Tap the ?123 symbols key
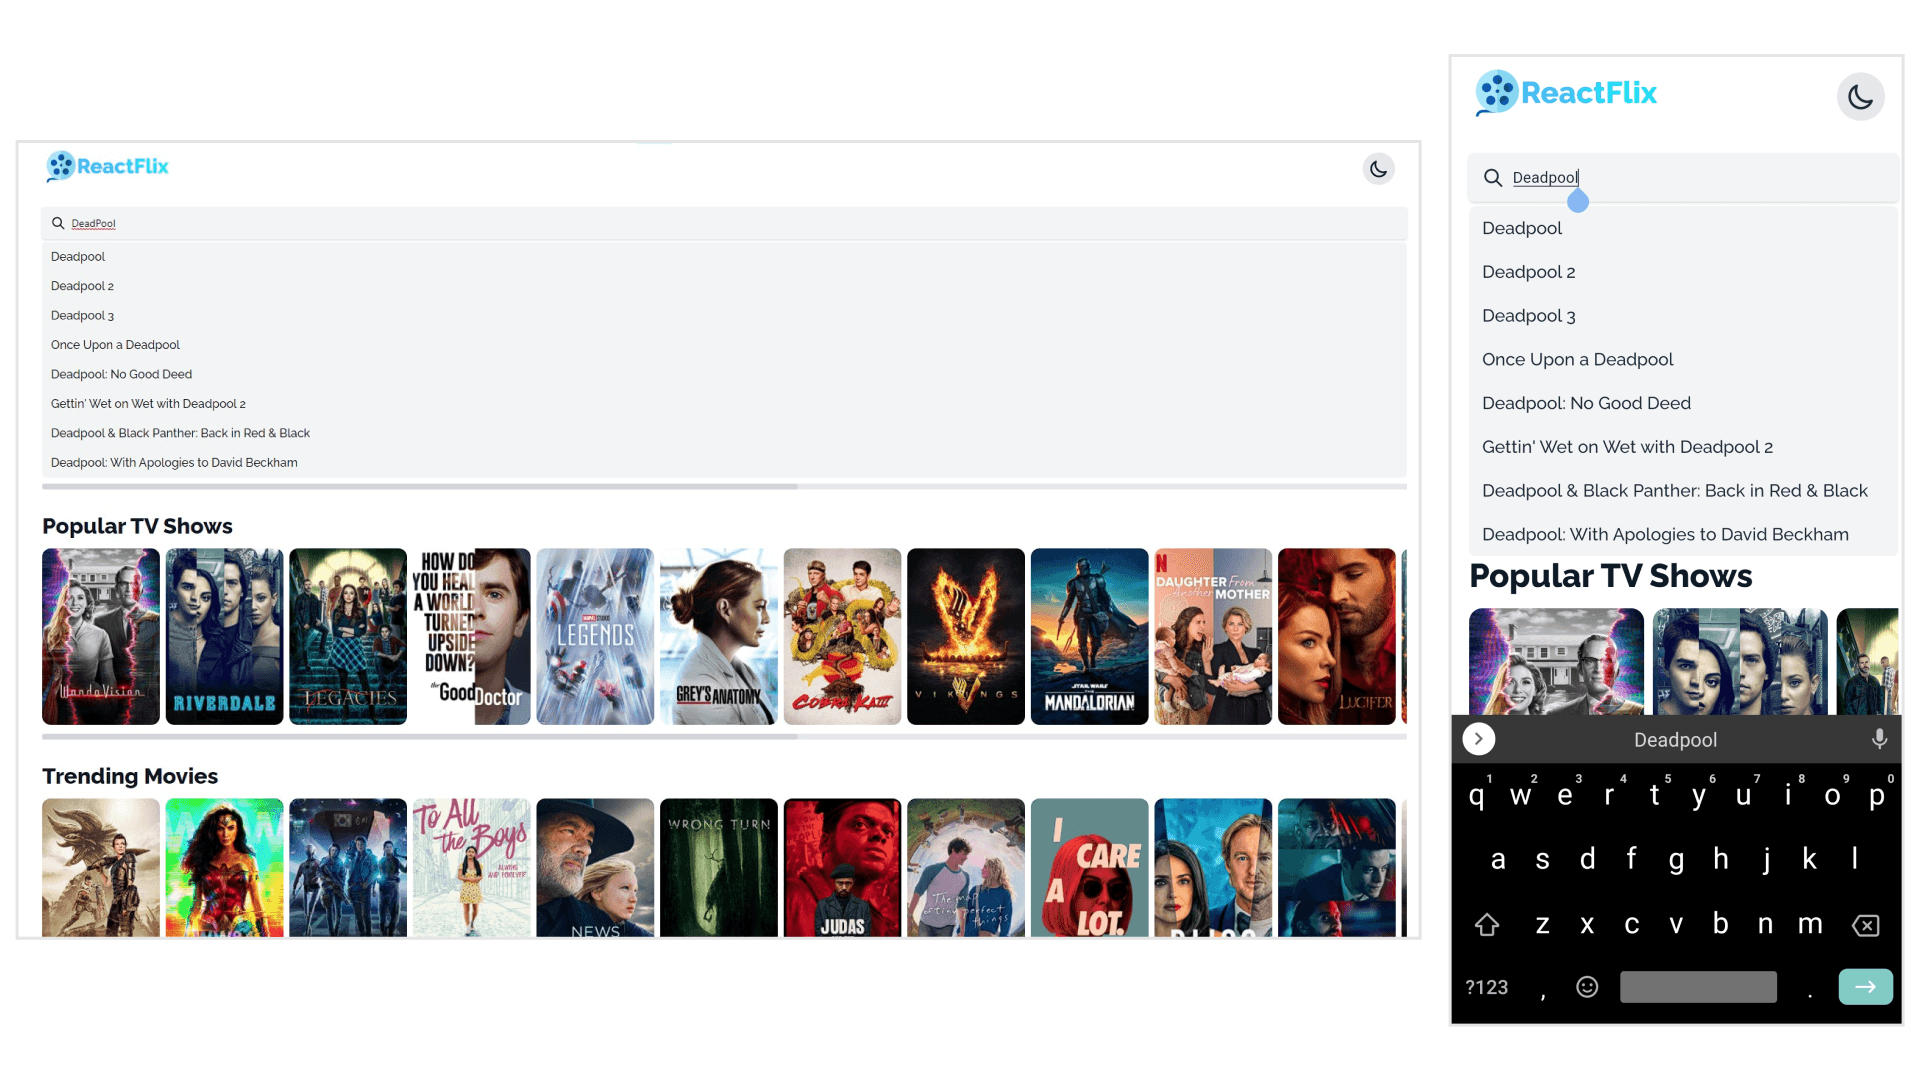Image resolution: width=1920 pixels, height=1080 pixels. 1487,987
